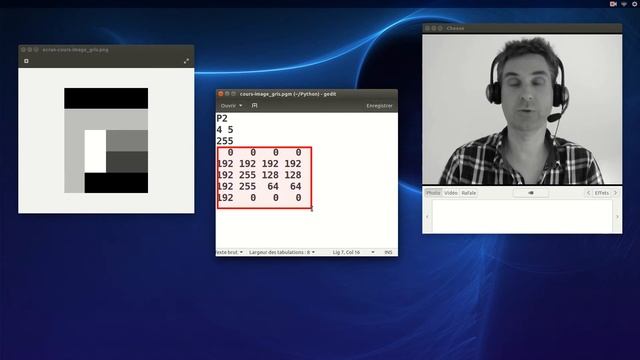Click the INS indicator in gedit status bar
The width and height of the screenshot is (640, 360).
(388, 252)
